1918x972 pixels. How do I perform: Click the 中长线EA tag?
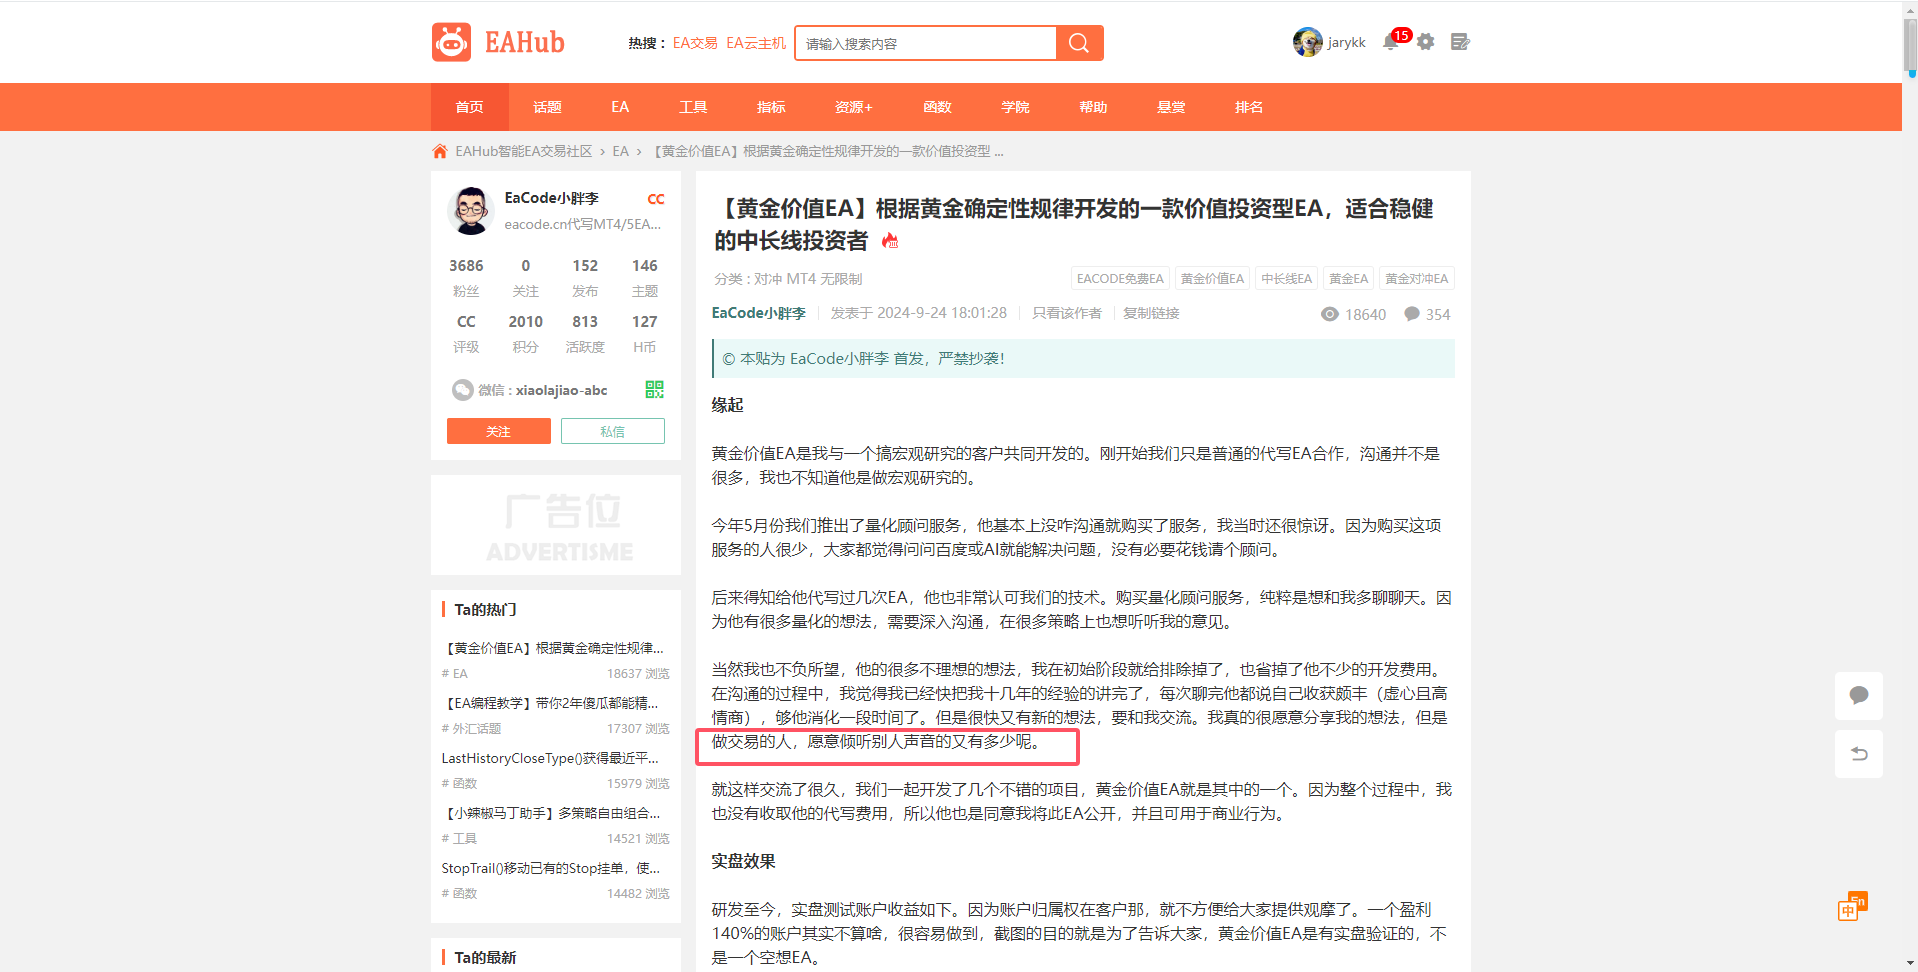[x=1287, y=279]
